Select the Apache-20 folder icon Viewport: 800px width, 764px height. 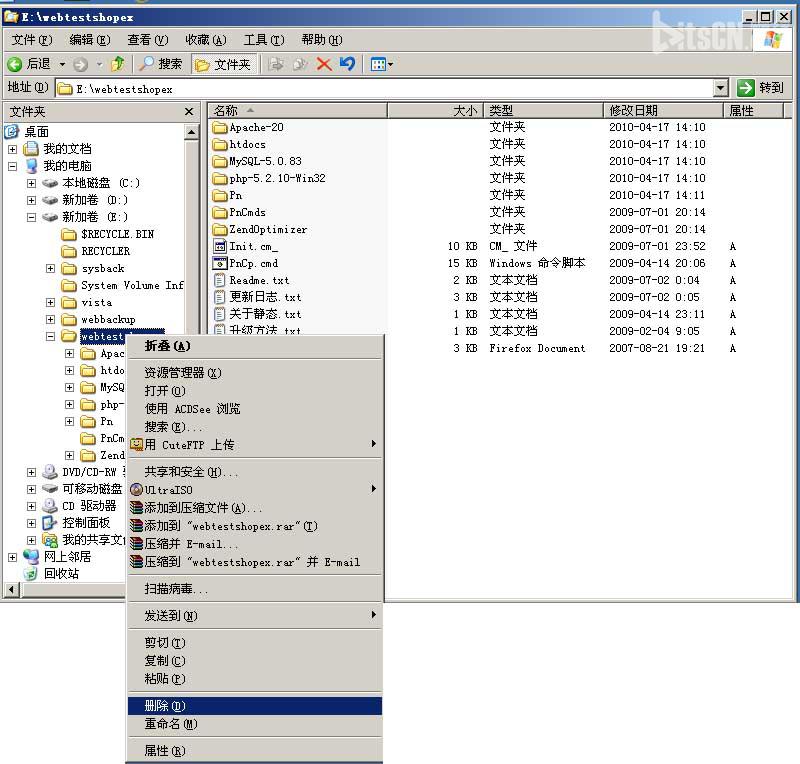tap(219, 127)
